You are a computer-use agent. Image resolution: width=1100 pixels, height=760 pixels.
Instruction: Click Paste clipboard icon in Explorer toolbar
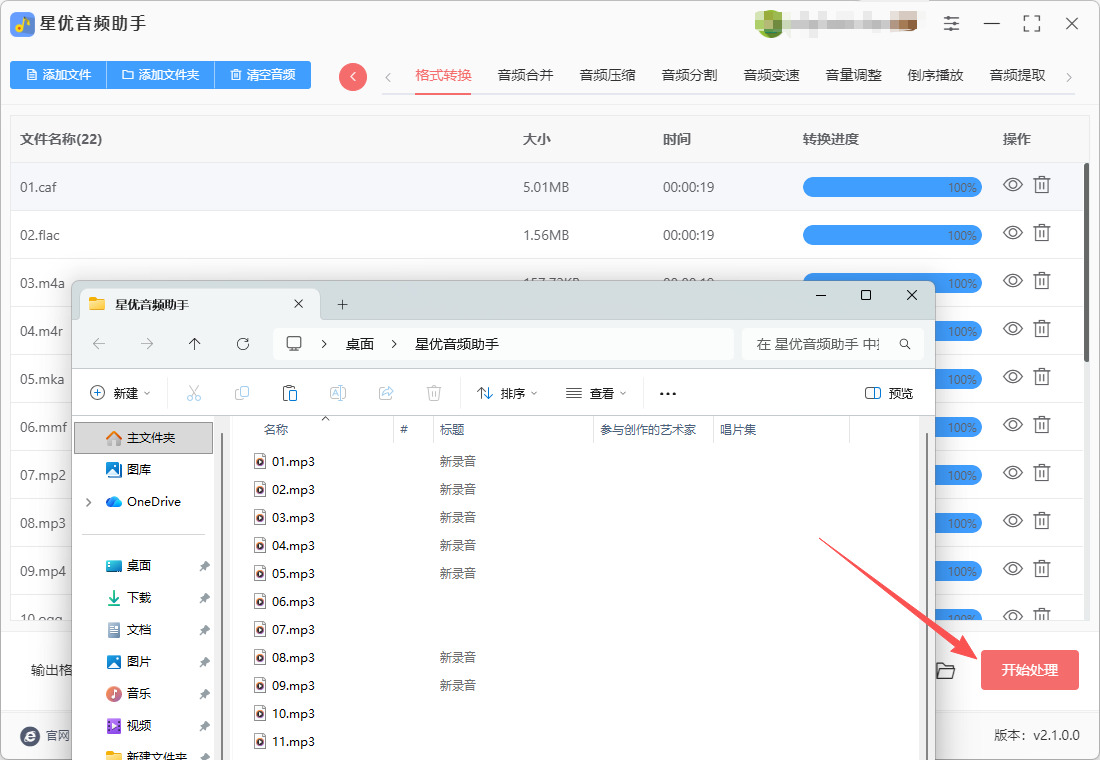(290, 393)
